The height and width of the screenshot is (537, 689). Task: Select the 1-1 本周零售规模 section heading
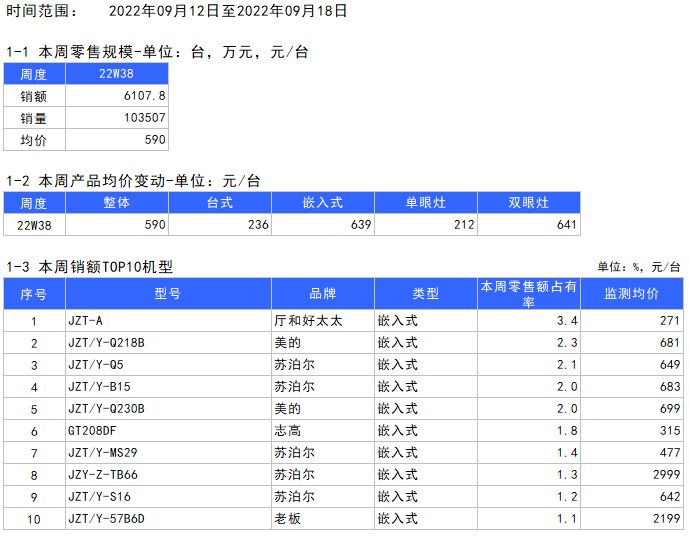pyautogui.click(x=157, y=52)
